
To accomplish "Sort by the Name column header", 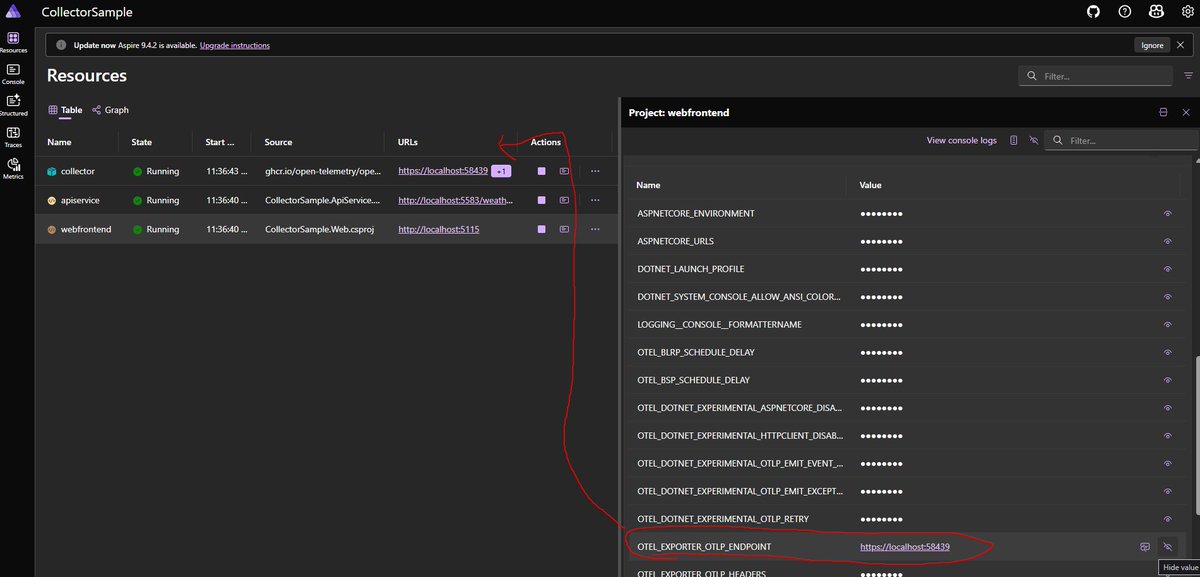I will (59, 142).
